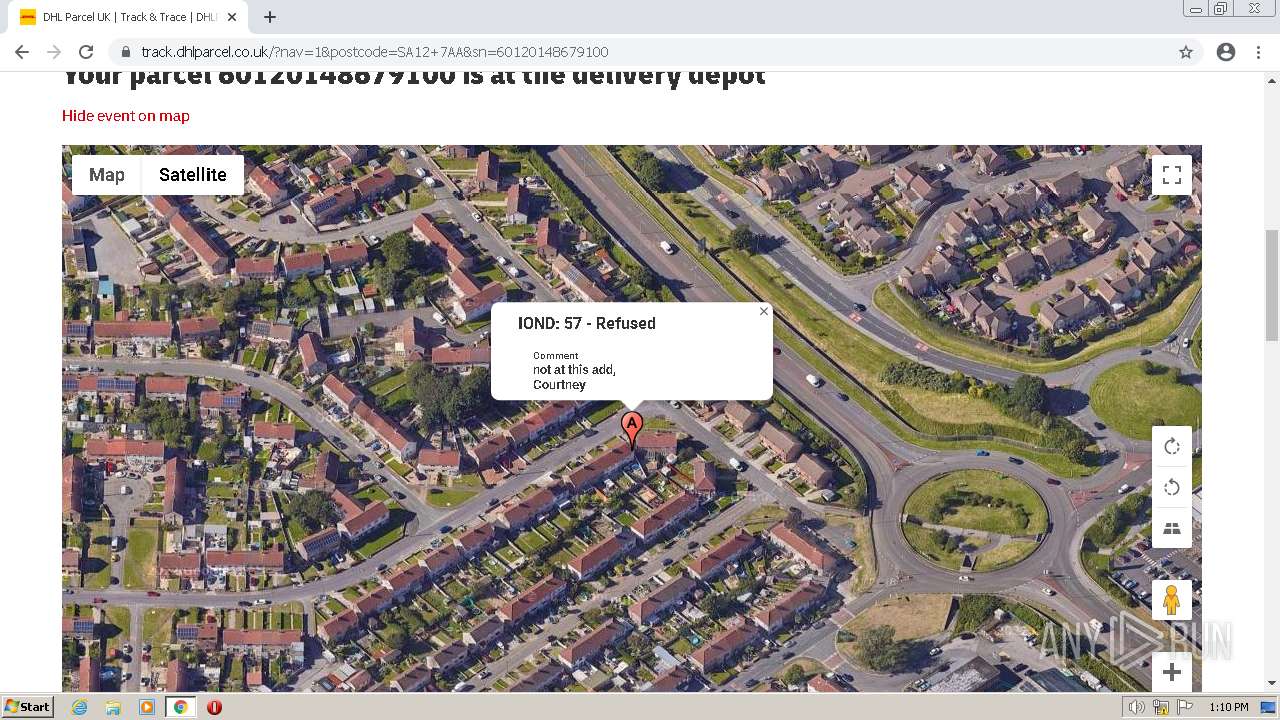Rotate map clockwise
Screen dimensions: 1280x720
[1172, 447]
